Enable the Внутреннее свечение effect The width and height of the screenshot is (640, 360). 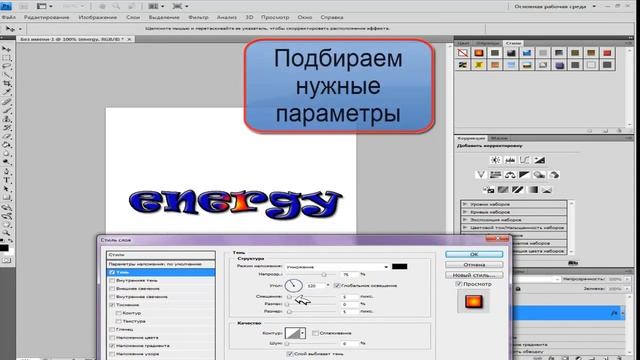point(112,297)
